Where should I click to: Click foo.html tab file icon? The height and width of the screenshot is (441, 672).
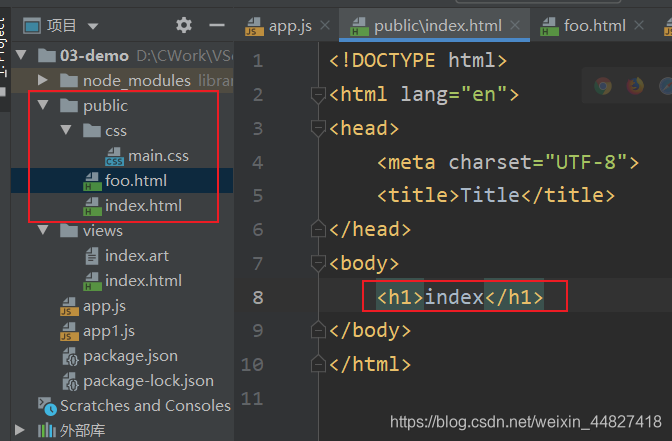tap(549, 27)
